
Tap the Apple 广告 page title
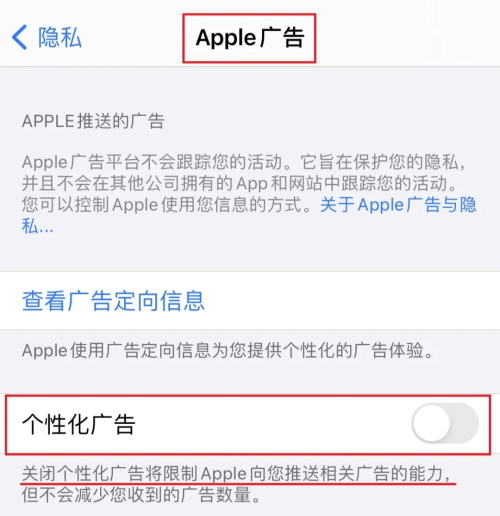tap(249, 38)
